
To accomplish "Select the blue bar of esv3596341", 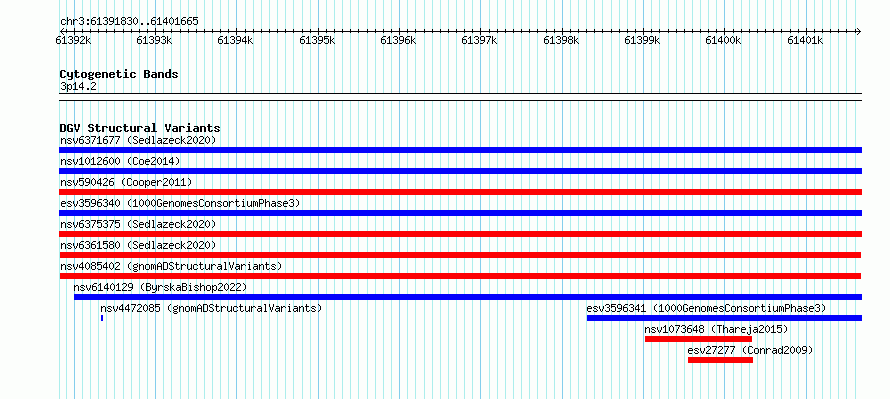I will [x=724, y=318].
